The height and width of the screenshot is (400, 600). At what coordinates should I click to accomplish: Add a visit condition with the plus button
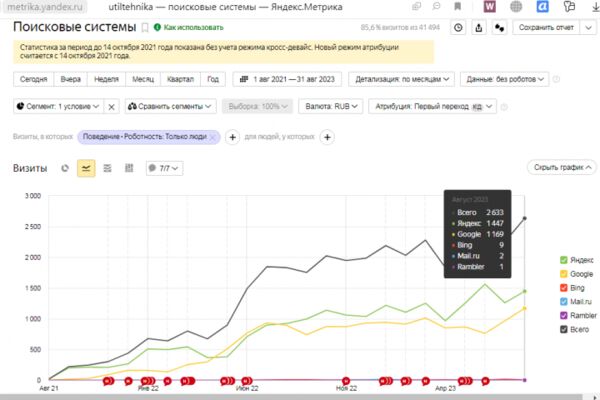coord(232,137)
